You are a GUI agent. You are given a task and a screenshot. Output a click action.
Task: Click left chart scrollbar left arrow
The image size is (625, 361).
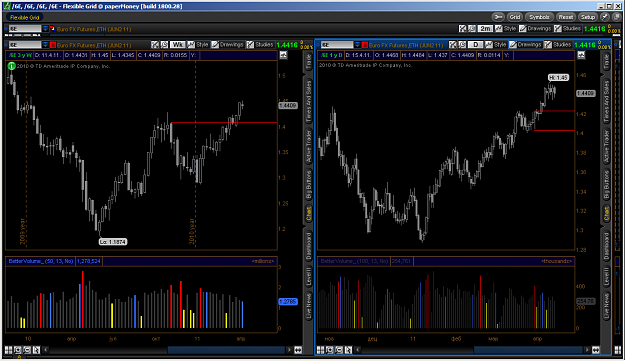[x=45, y=350]
